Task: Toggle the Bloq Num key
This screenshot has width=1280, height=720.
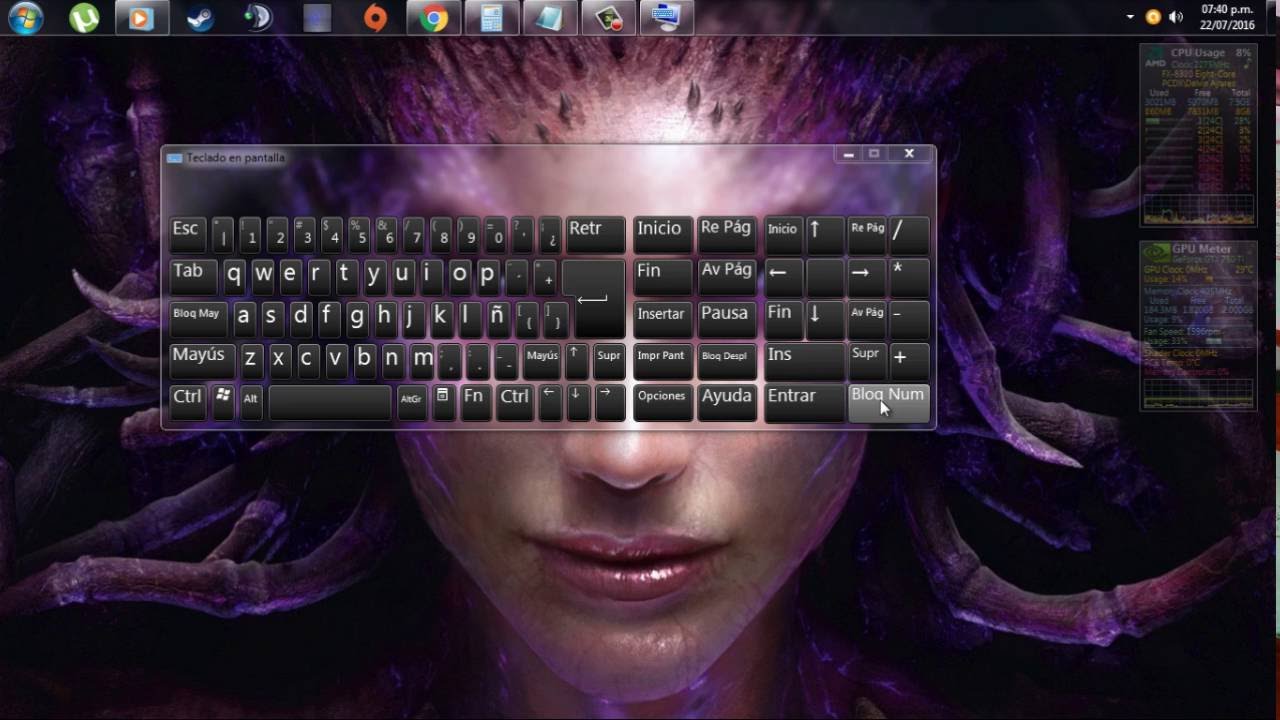Action: click(x=888, y=401)
